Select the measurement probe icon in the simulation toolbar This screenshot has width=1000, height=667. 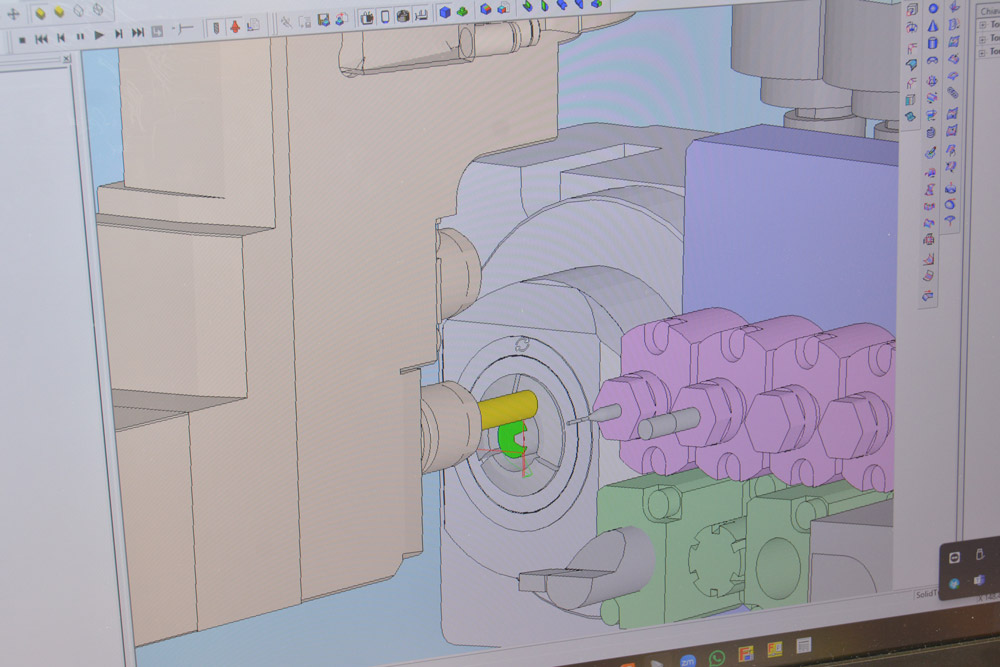[216, 27]
